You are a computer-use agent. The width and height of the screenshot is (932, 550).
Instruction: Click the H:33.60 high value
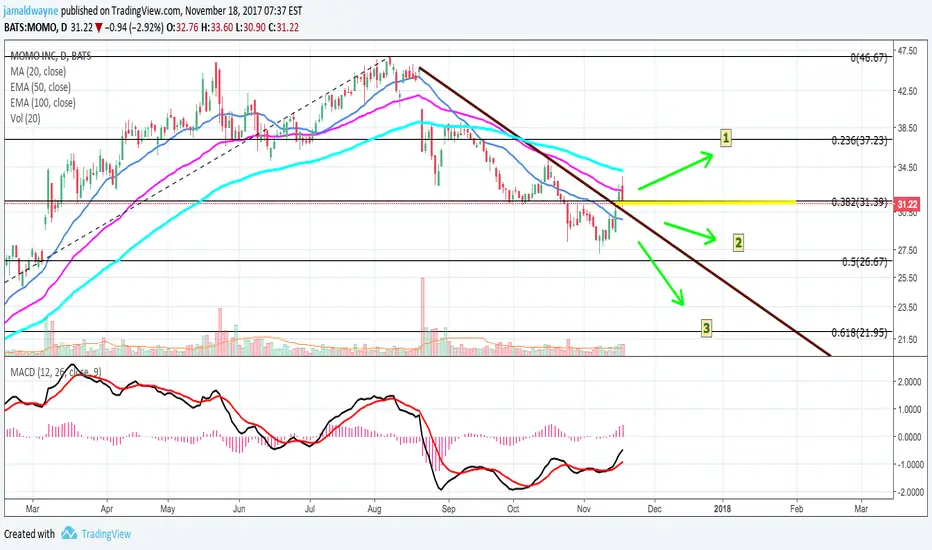click(217, 27)
